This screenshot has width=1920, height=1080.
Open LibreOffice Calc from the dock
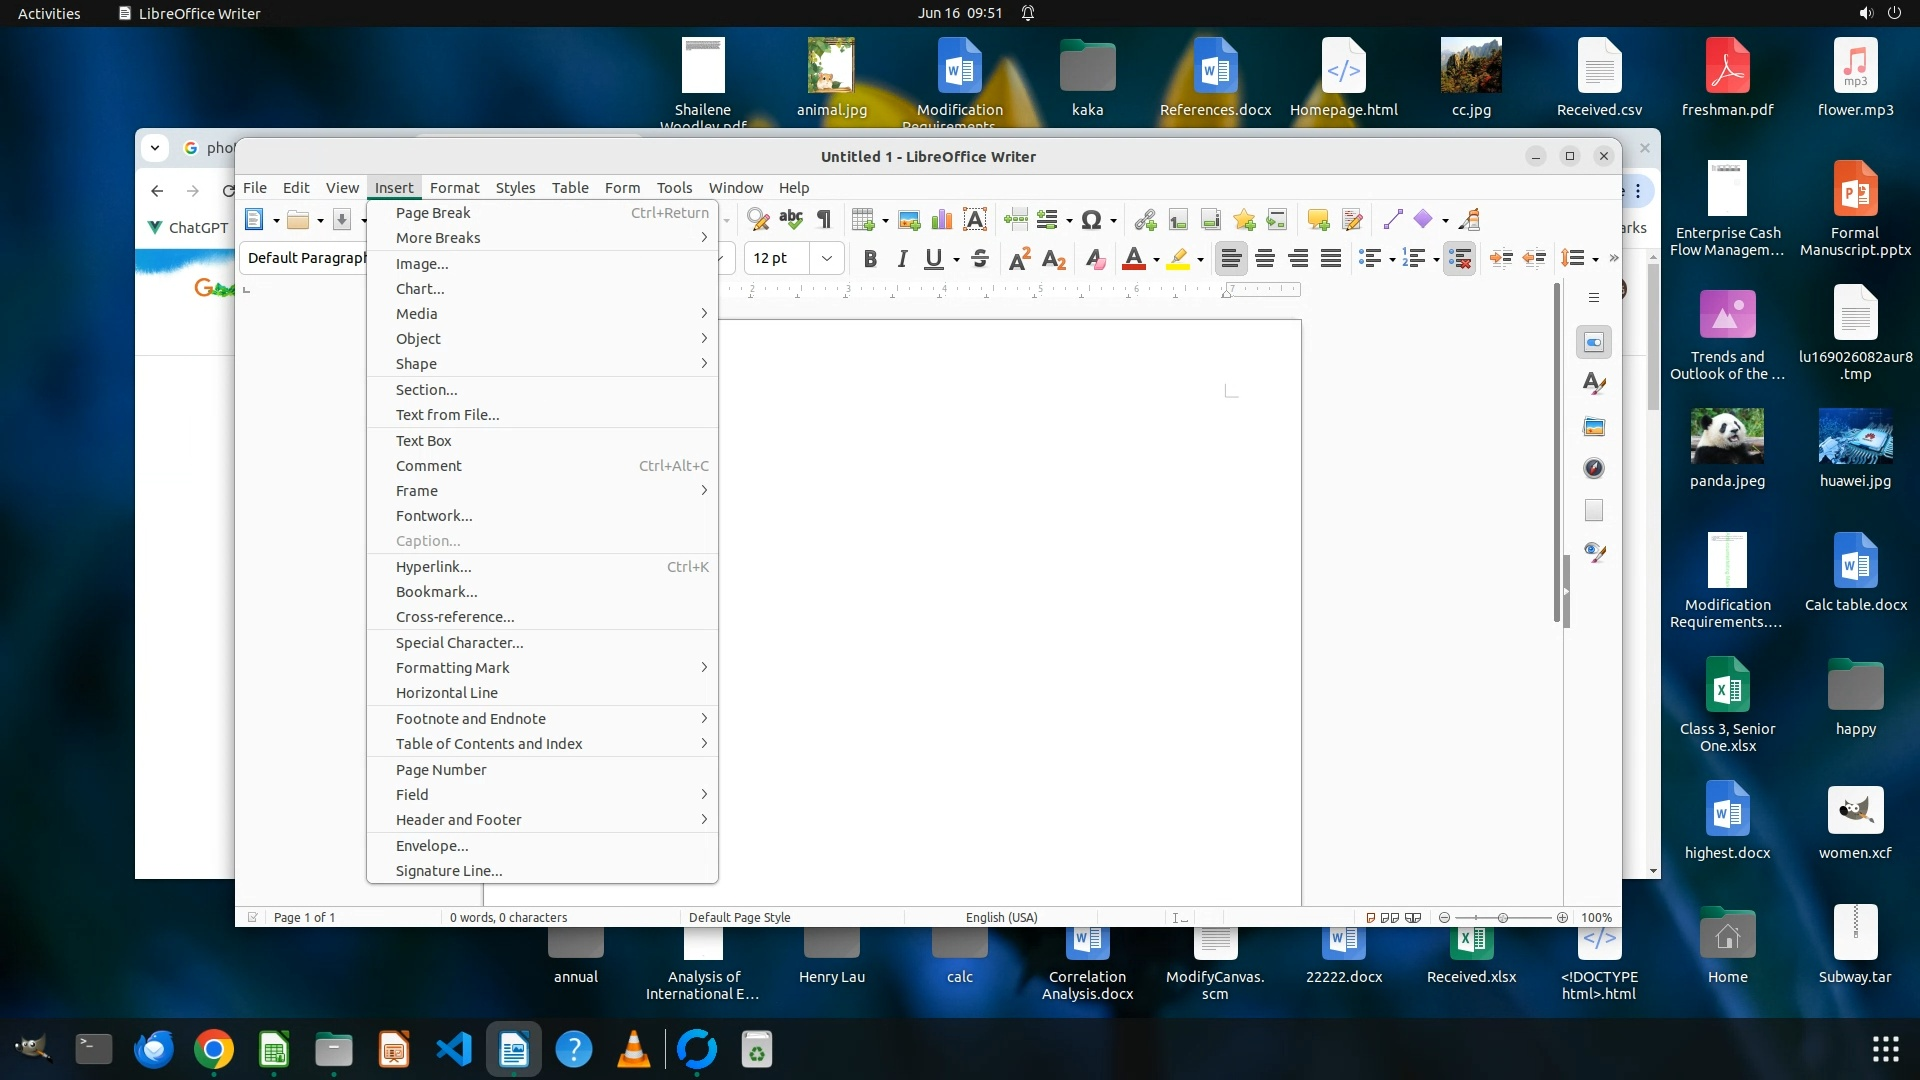274,1050
